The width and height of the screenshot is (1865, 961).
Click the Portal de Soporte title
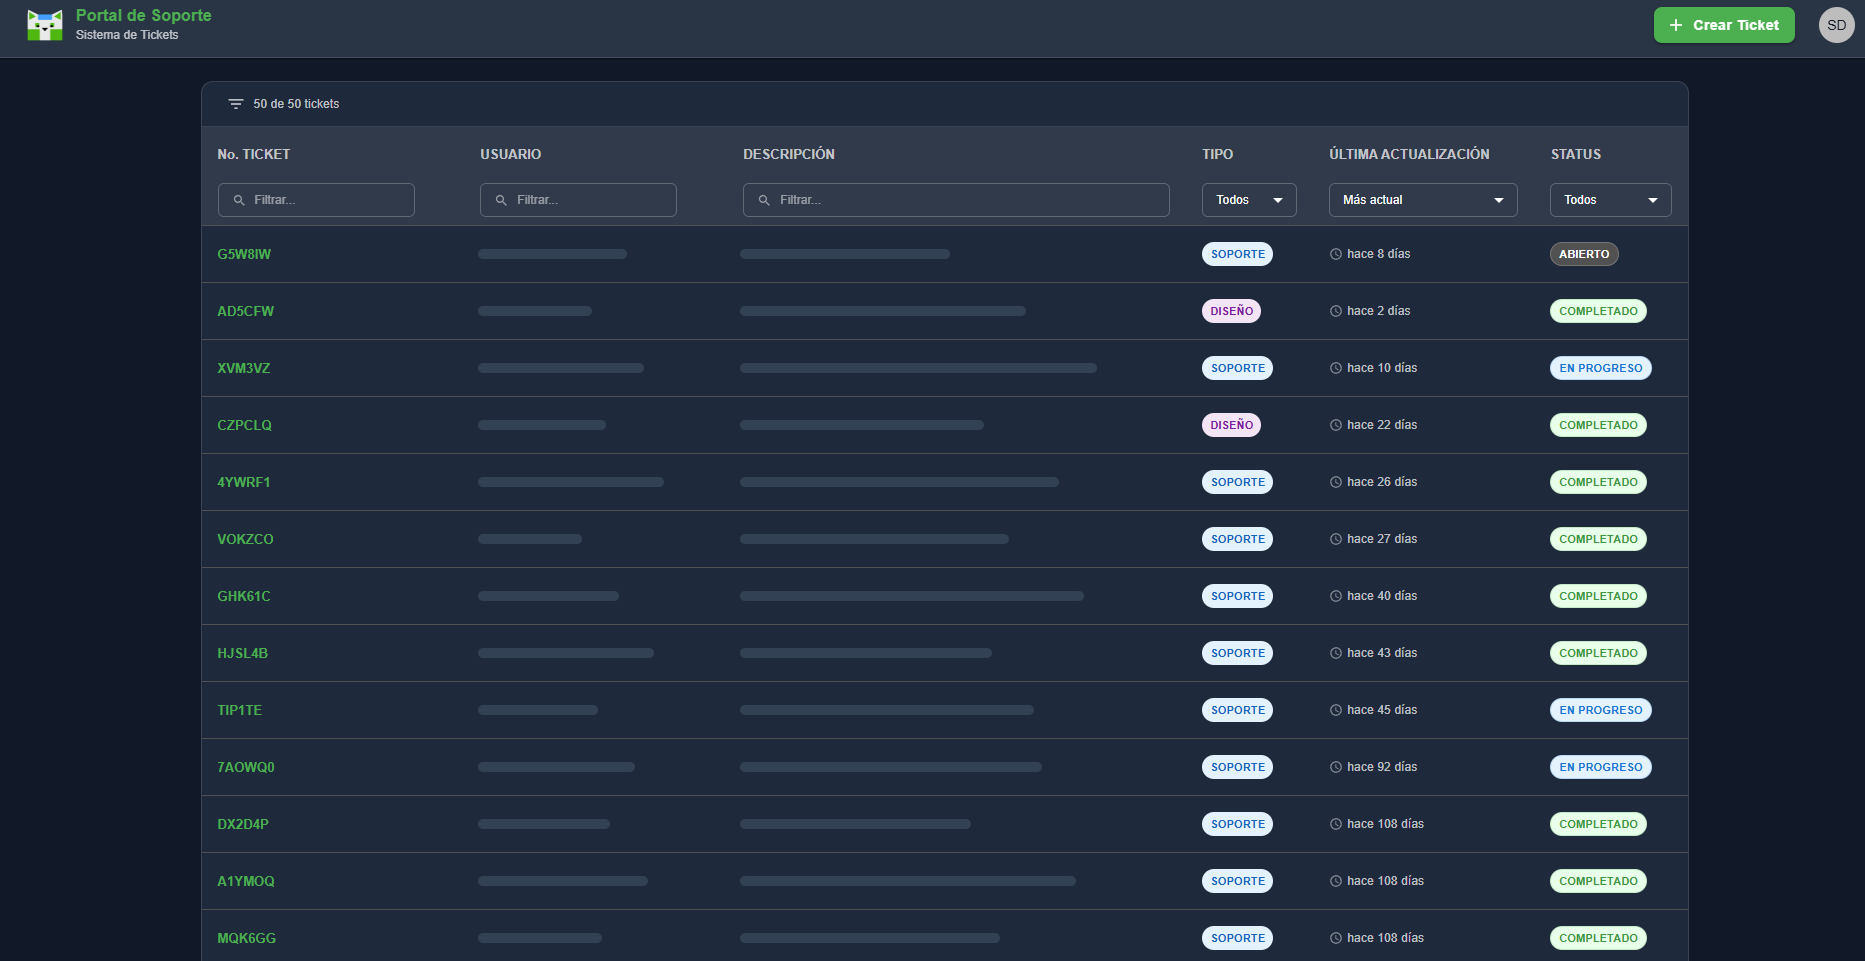[x=144, y=15]
